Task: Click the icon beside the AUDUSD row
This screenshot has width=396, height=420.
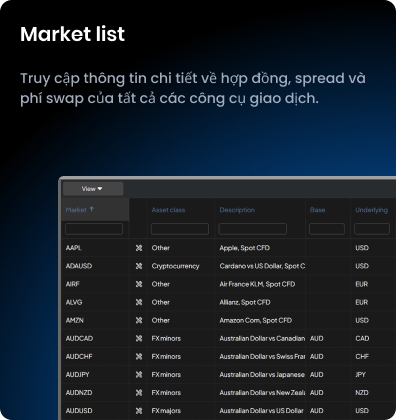Action: 139,411
